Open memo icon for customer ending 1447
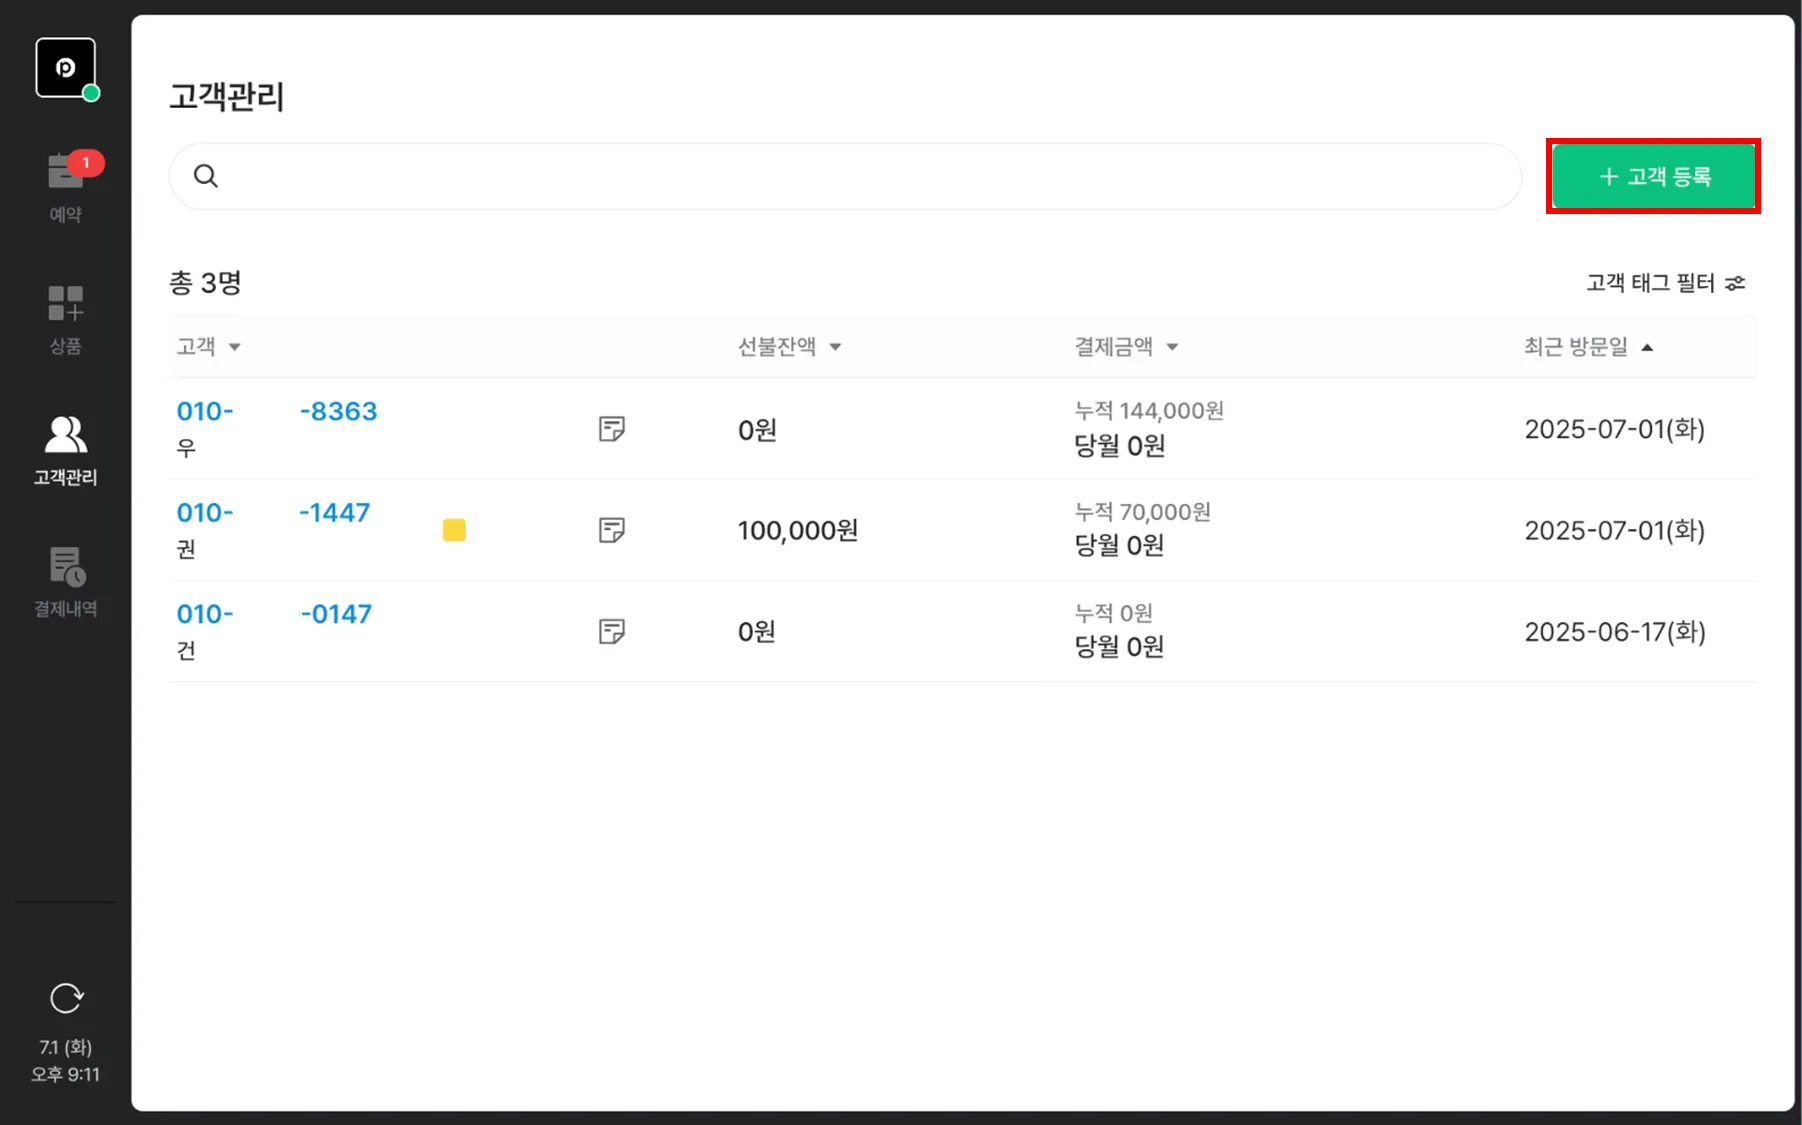 [611, 530]
